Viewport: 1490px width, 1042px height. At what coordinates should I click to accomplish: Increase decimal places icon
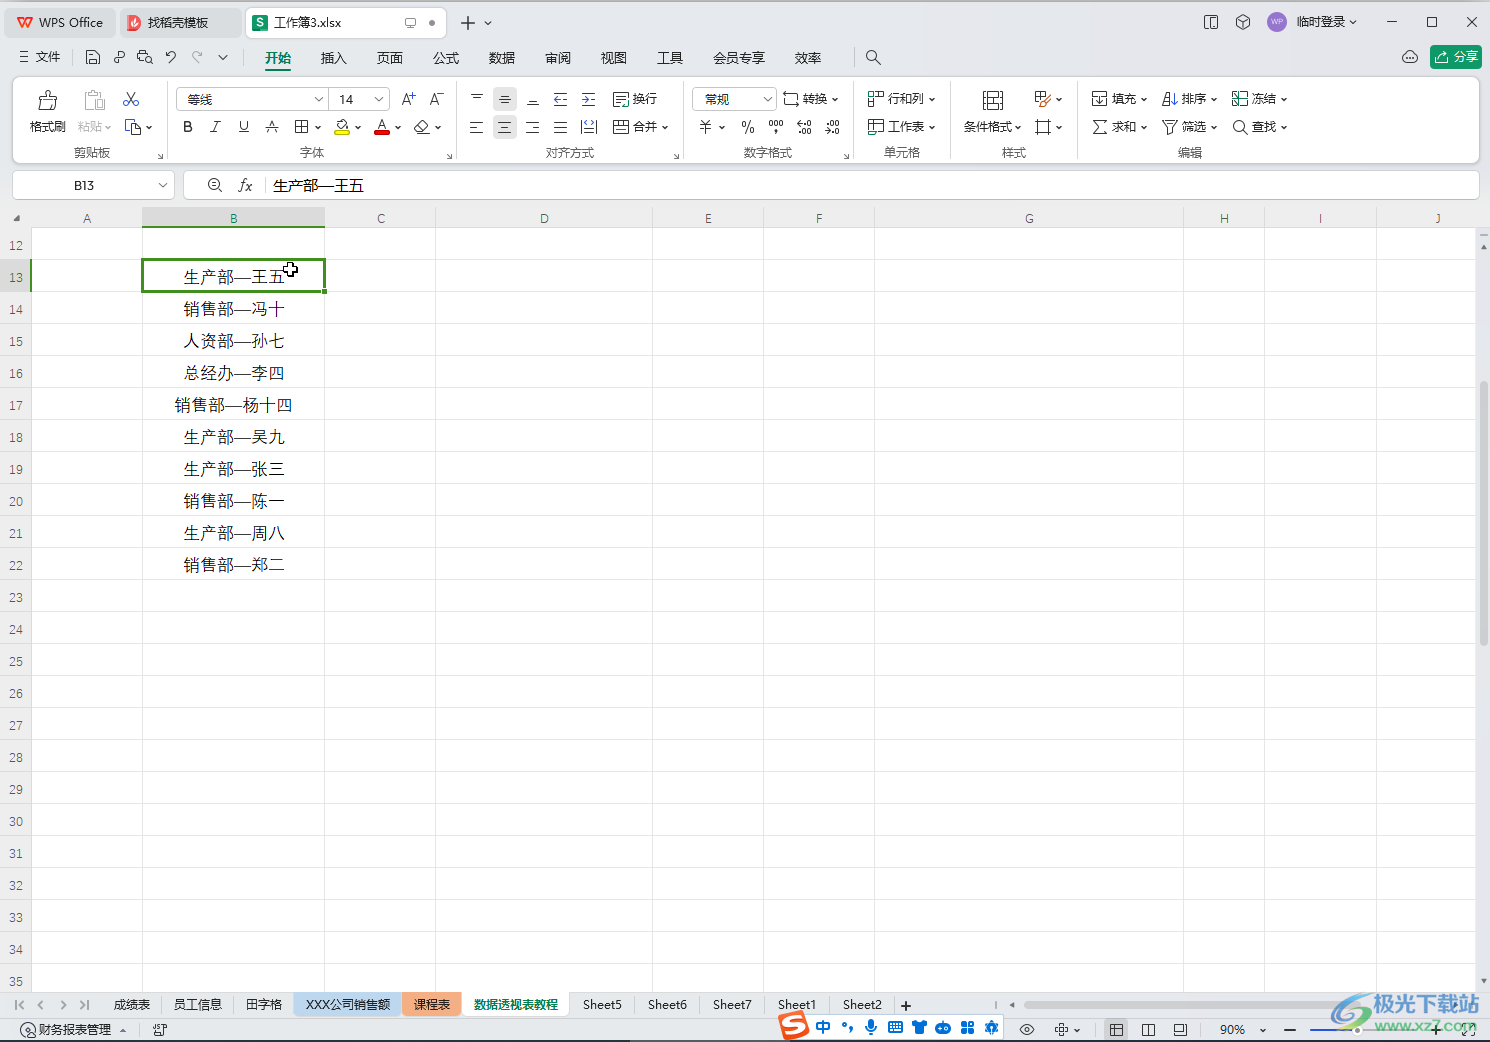pyautogui.click(x=804, y=127)
